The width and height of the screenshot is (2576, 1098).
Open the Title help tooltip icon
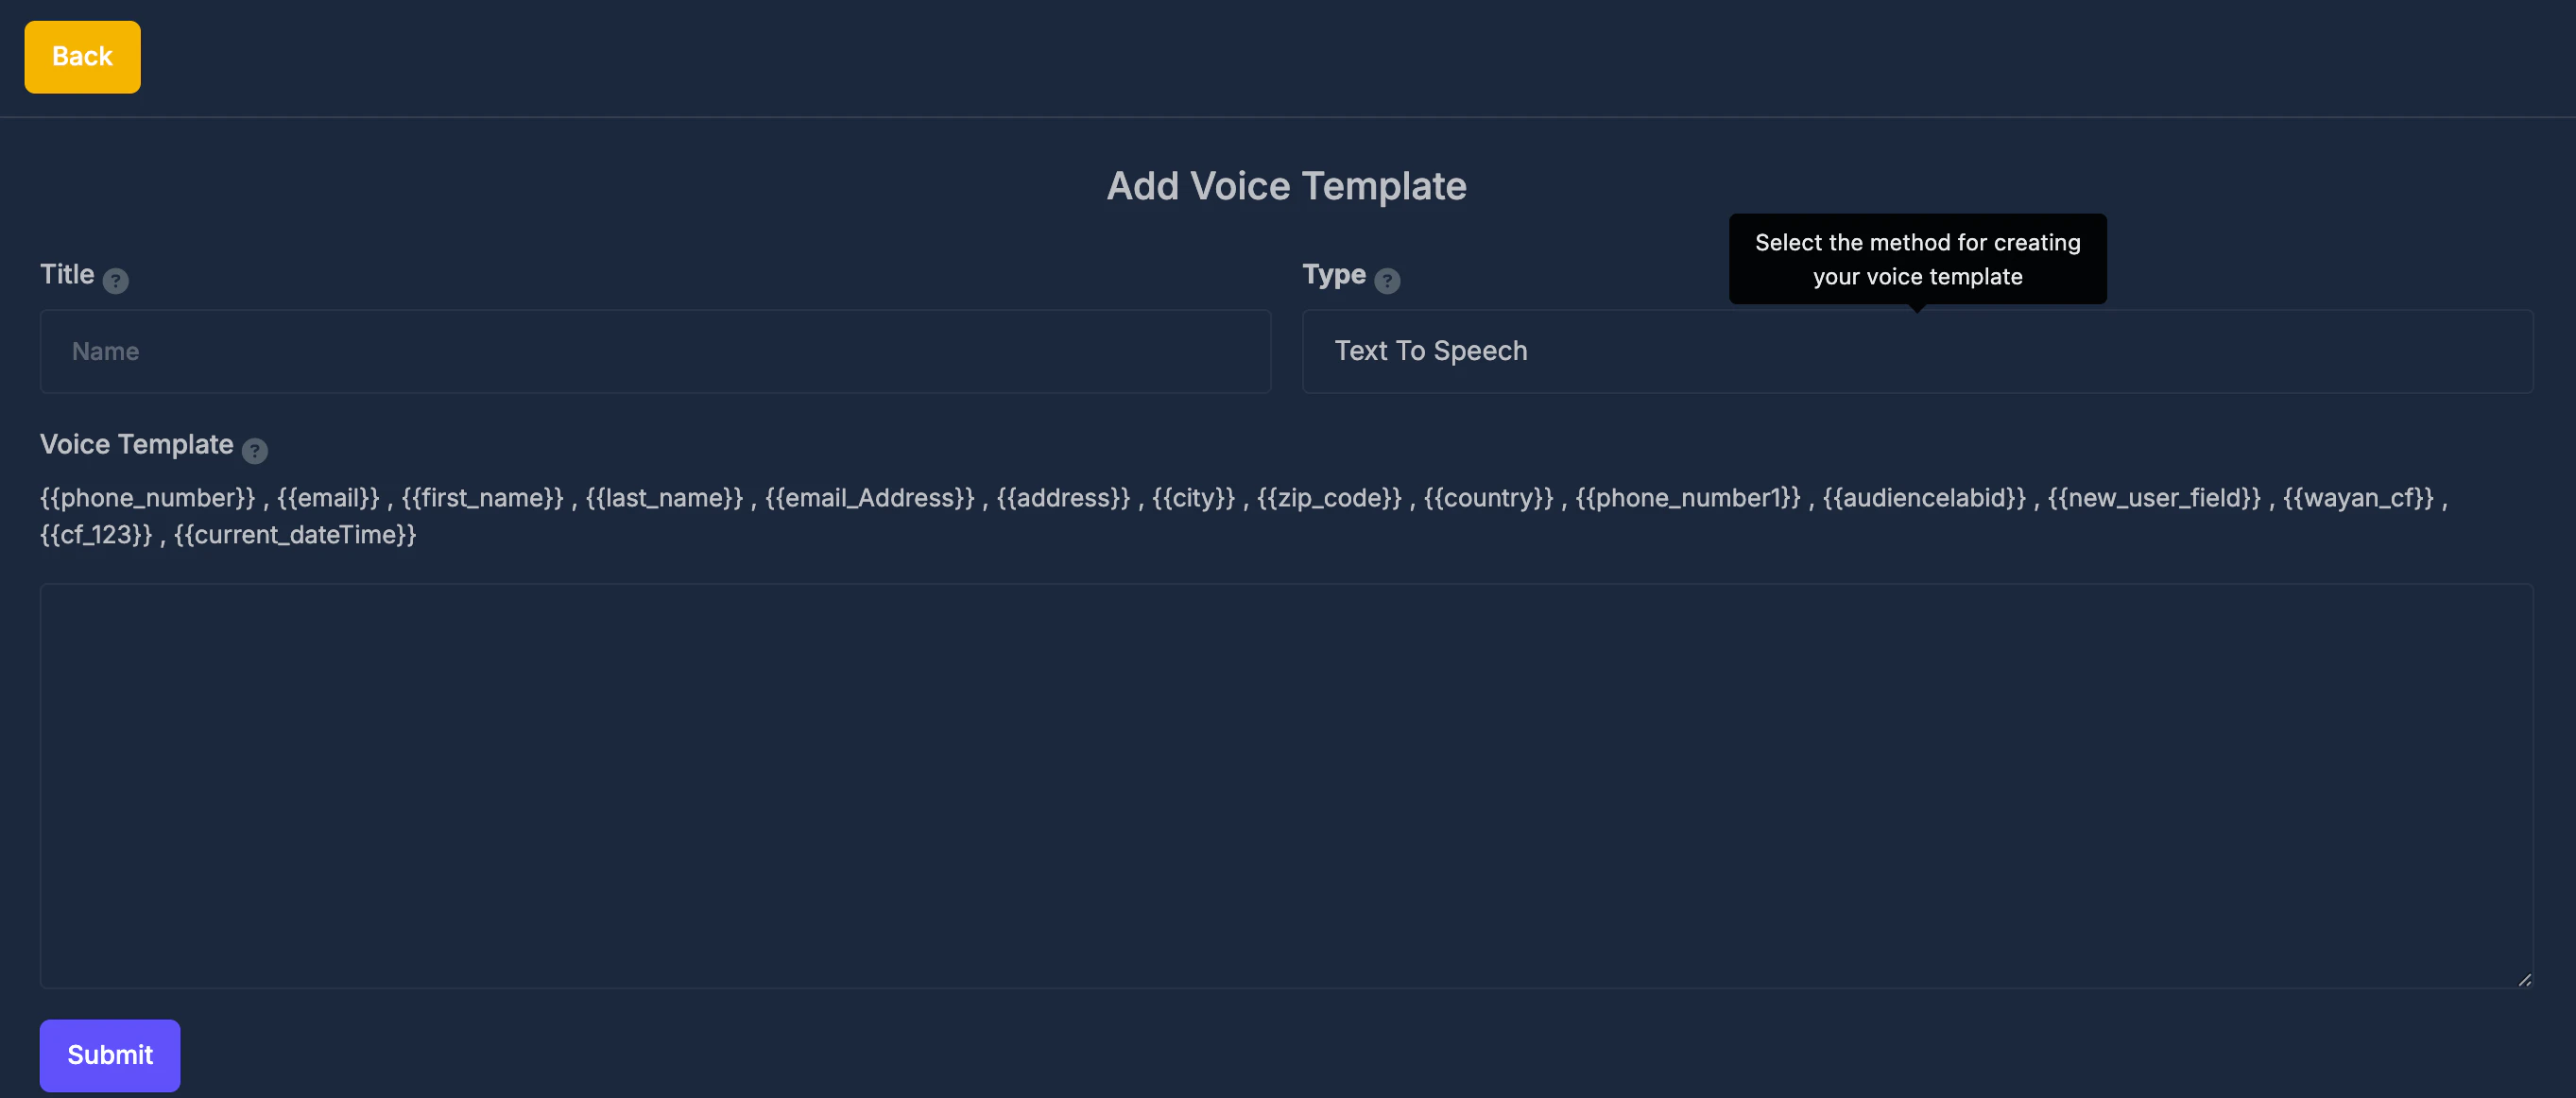coord(115,281)
